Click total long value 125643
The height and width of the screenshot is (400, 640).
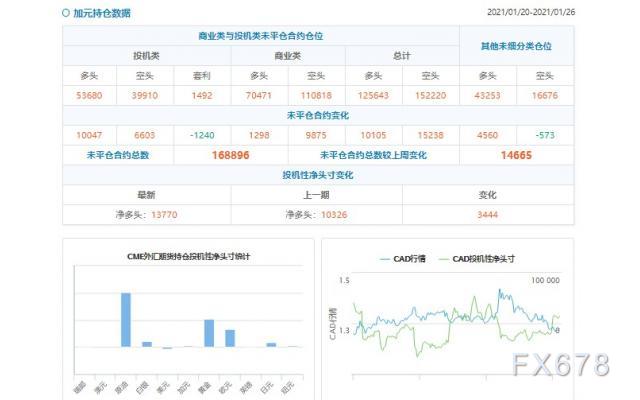(373, 96)
